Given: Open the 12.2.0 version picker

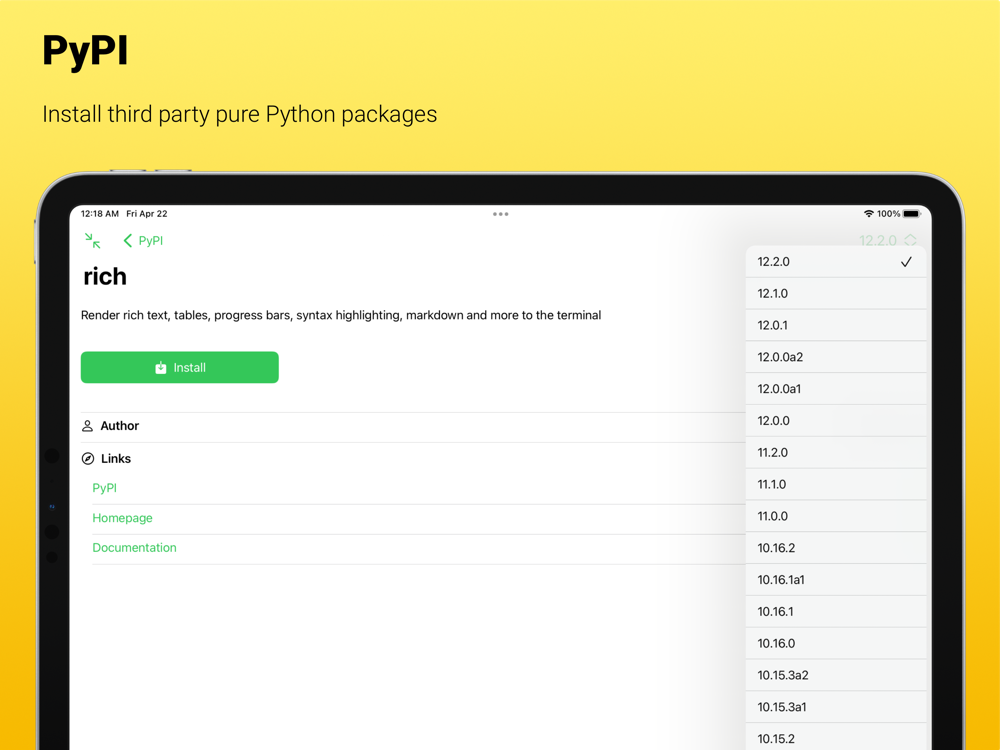Looking at the screenshot, I should [x=888, y=240].
